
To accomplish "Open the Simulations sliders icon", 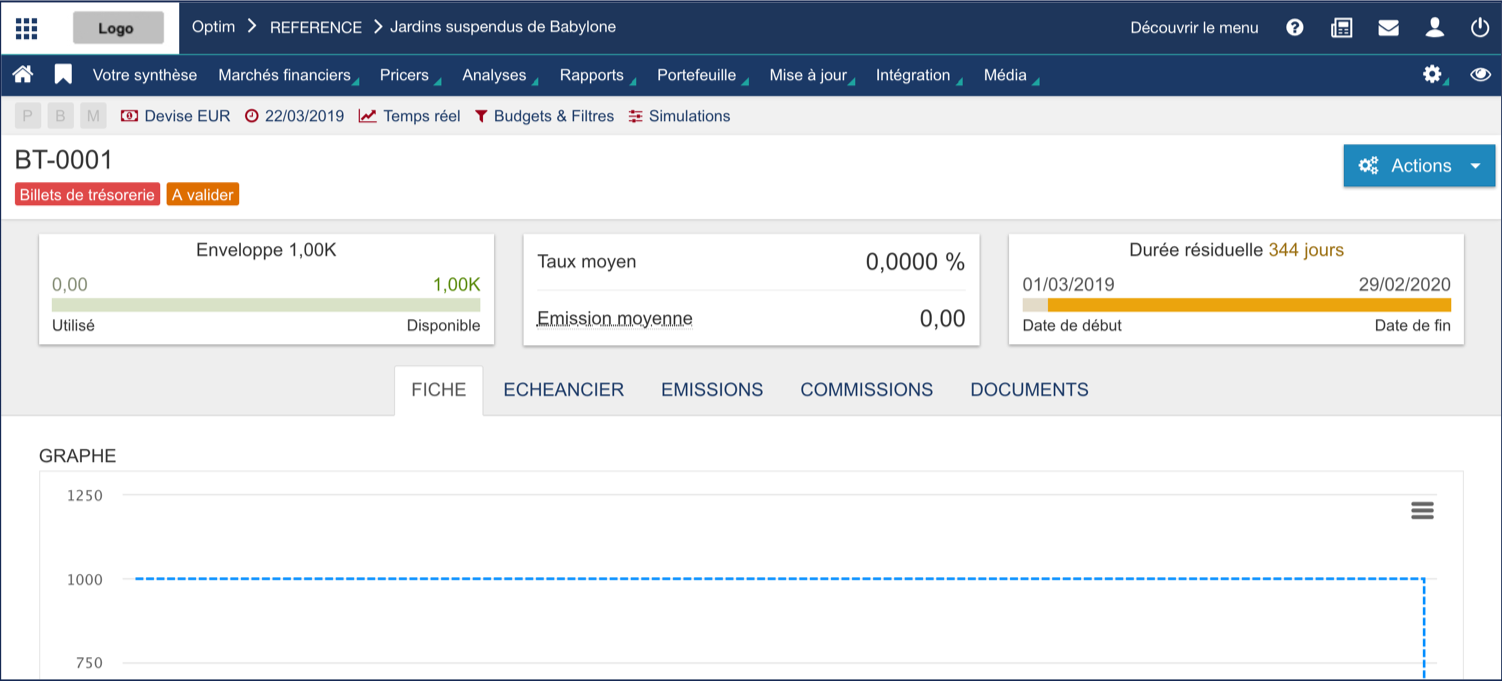I will (x=636, y=115).
